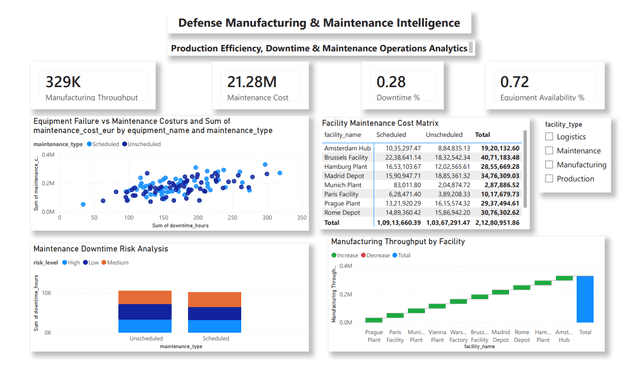Click the Medium risk level legend marker
Viewport: 640px width, 370px height.
tap(104, 262)
